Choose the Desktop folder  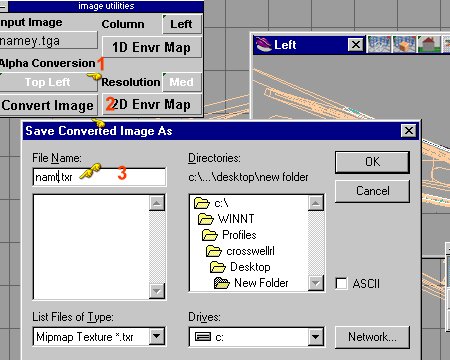(240, 267)
